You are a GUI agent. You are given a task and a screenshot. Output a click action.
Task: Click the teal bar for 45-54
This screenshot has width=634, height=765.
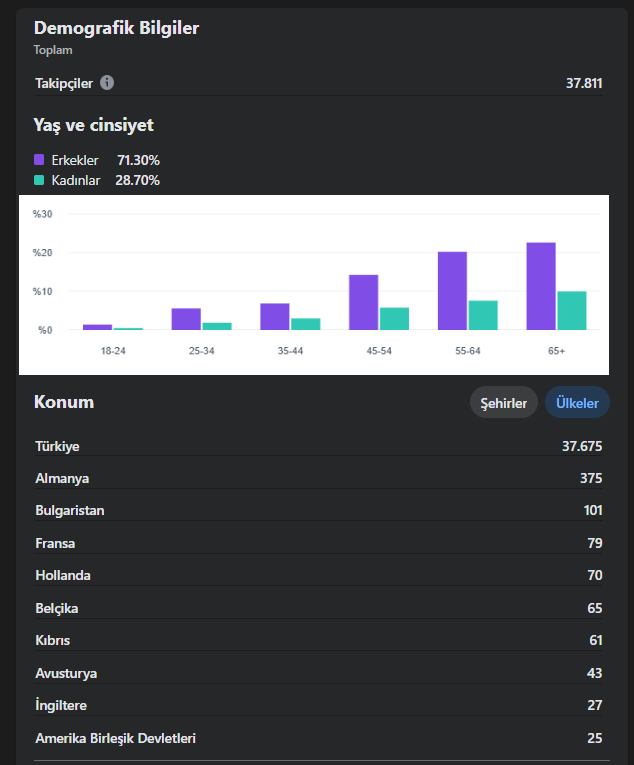[394, 319]
